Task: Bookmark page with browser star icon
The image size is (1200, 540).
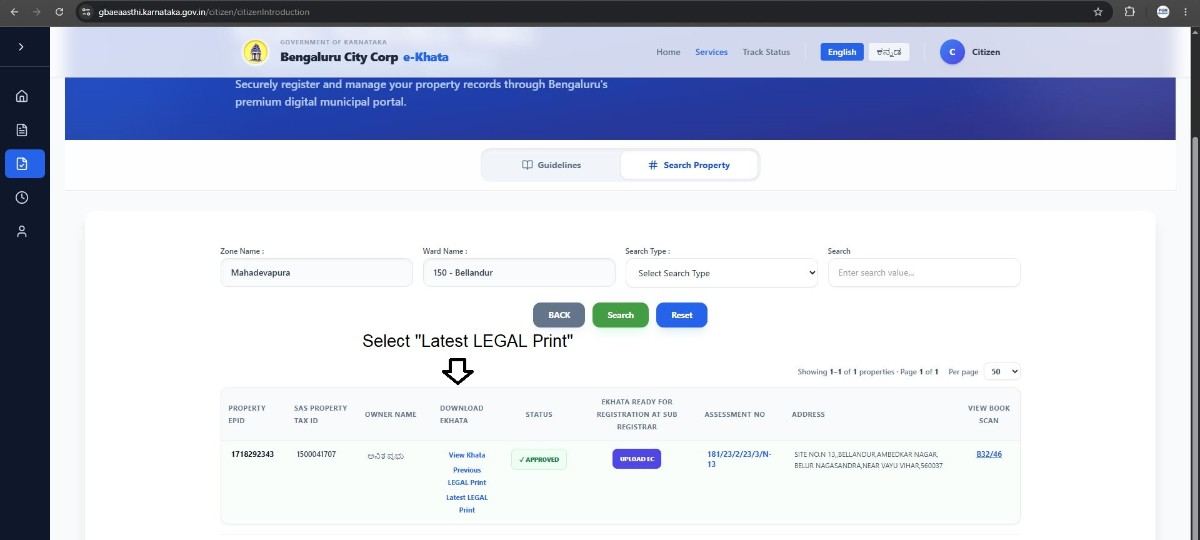Action: (x=1098, y=12)
